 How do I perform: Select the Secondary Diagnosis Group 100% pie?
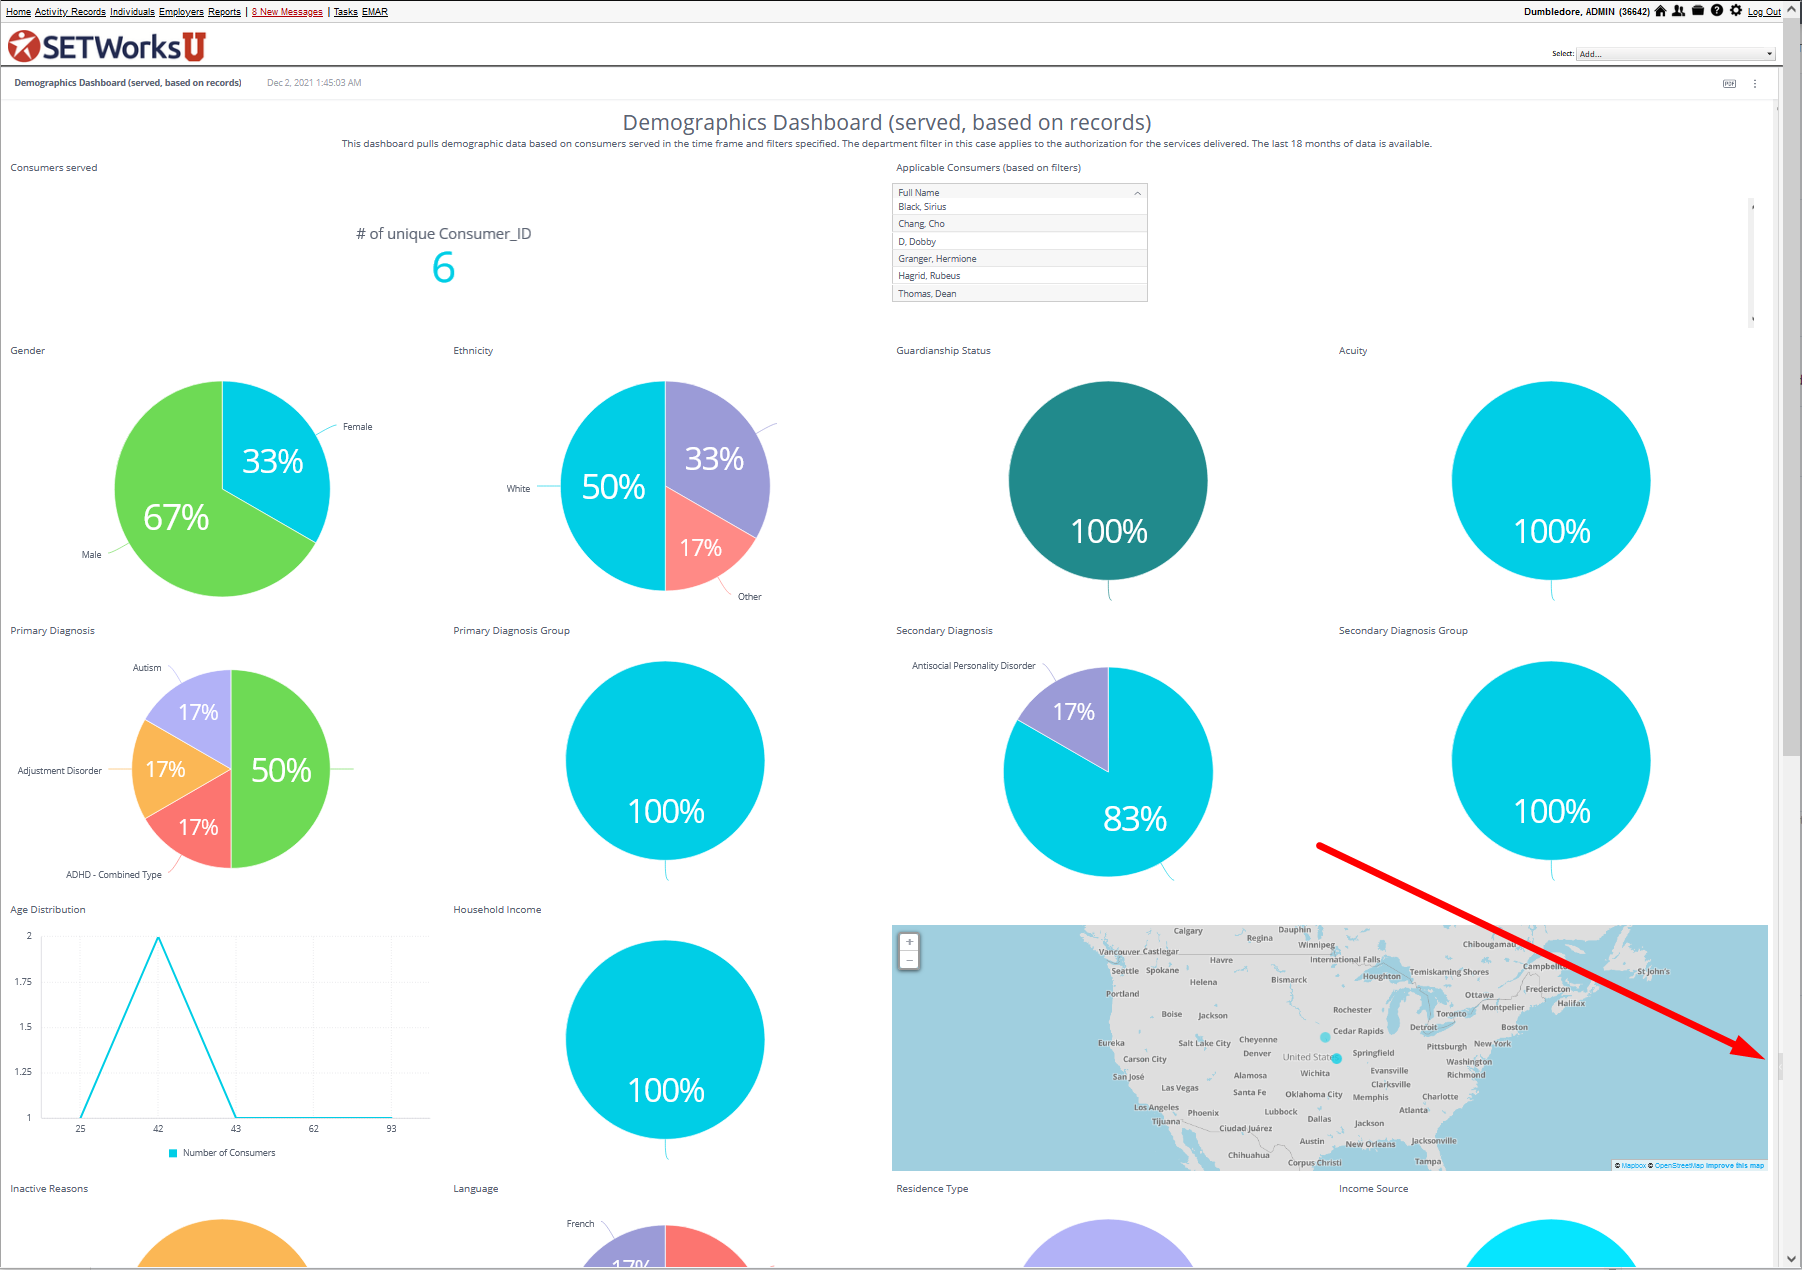click(x=1551, y=760)
